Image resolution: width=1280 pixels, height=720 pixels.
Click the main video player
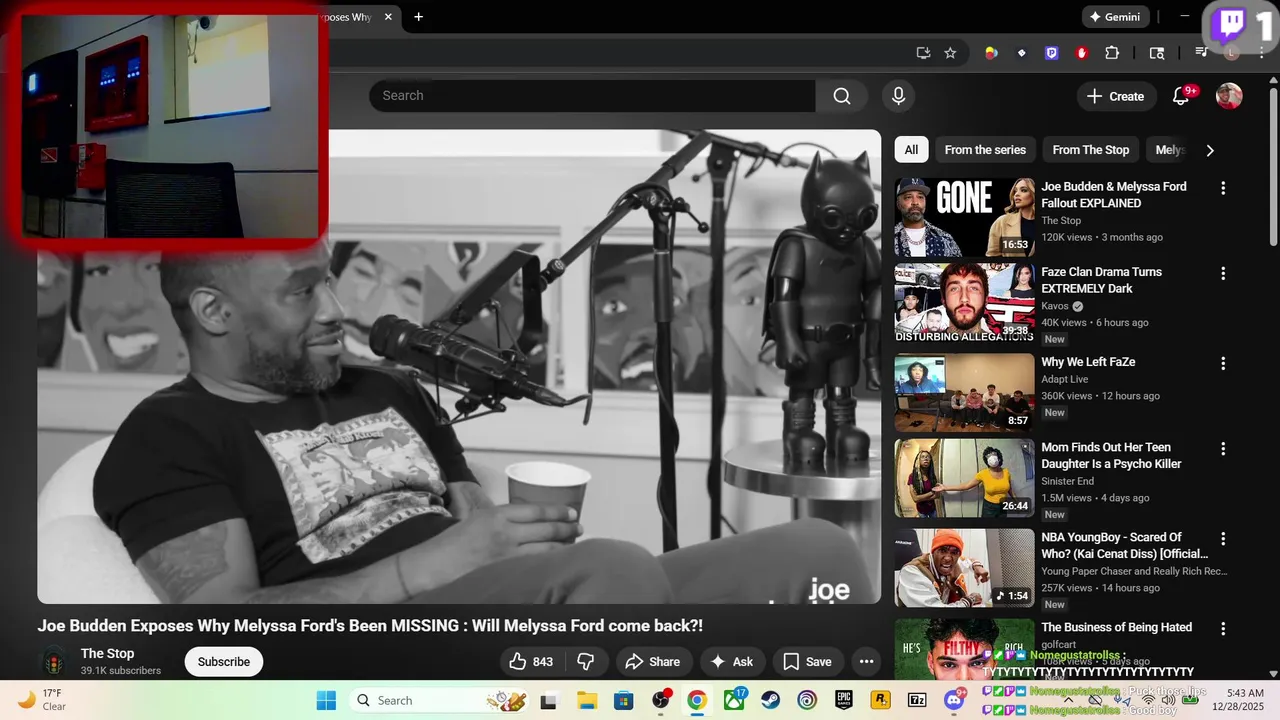(x=459, y=366)
